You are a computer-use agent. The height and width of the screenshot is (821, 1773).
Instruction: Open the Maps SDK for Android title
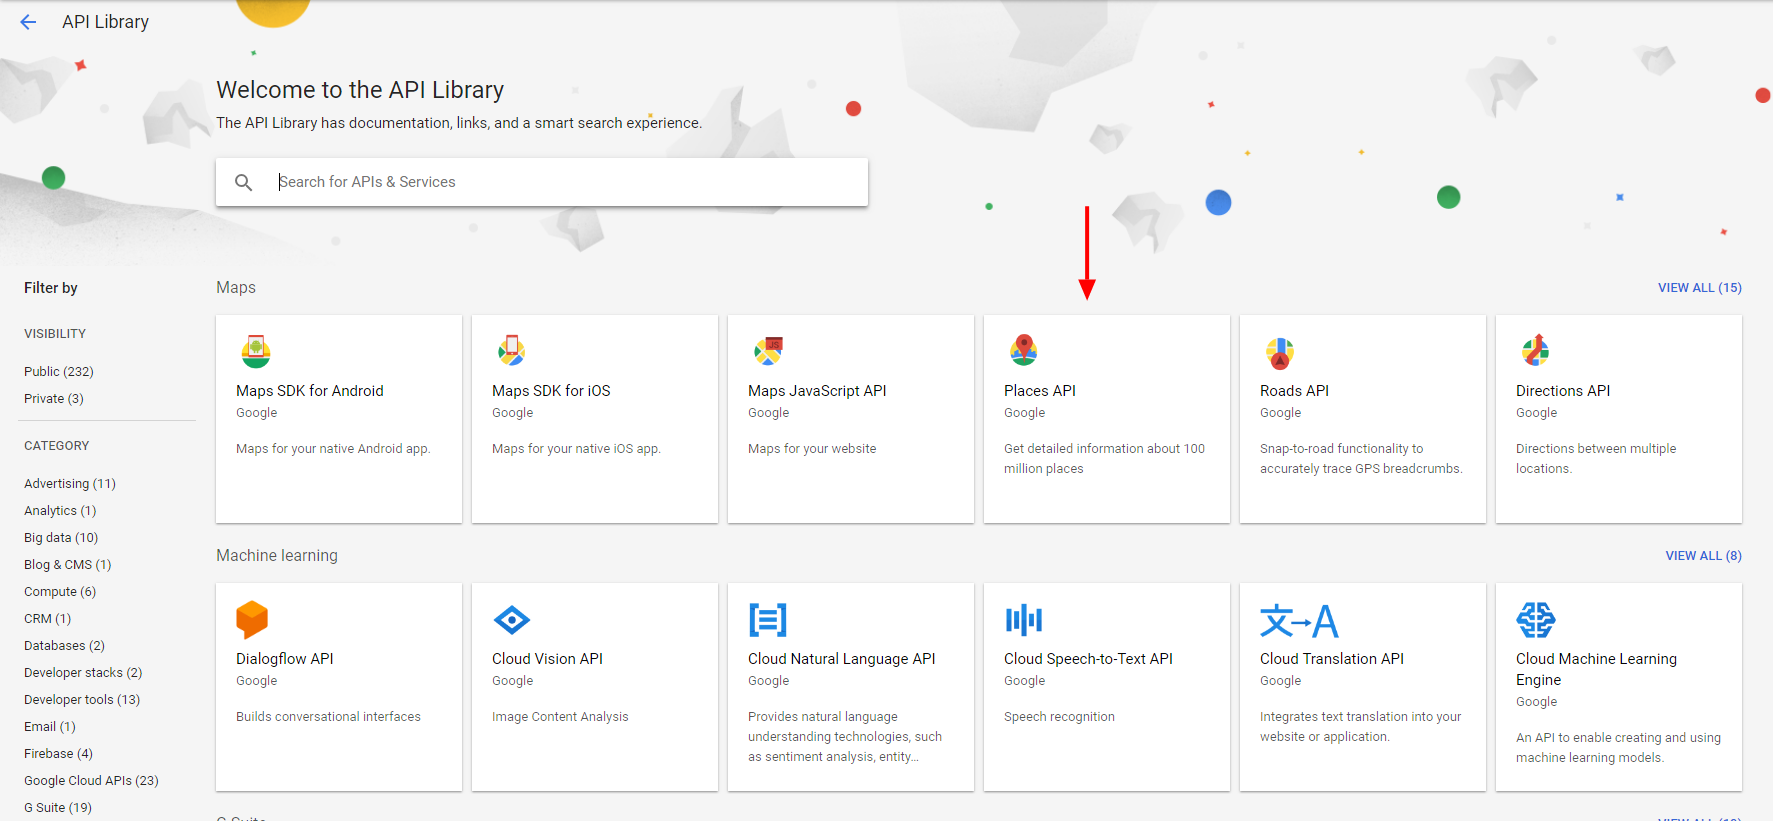click(310, 391)
